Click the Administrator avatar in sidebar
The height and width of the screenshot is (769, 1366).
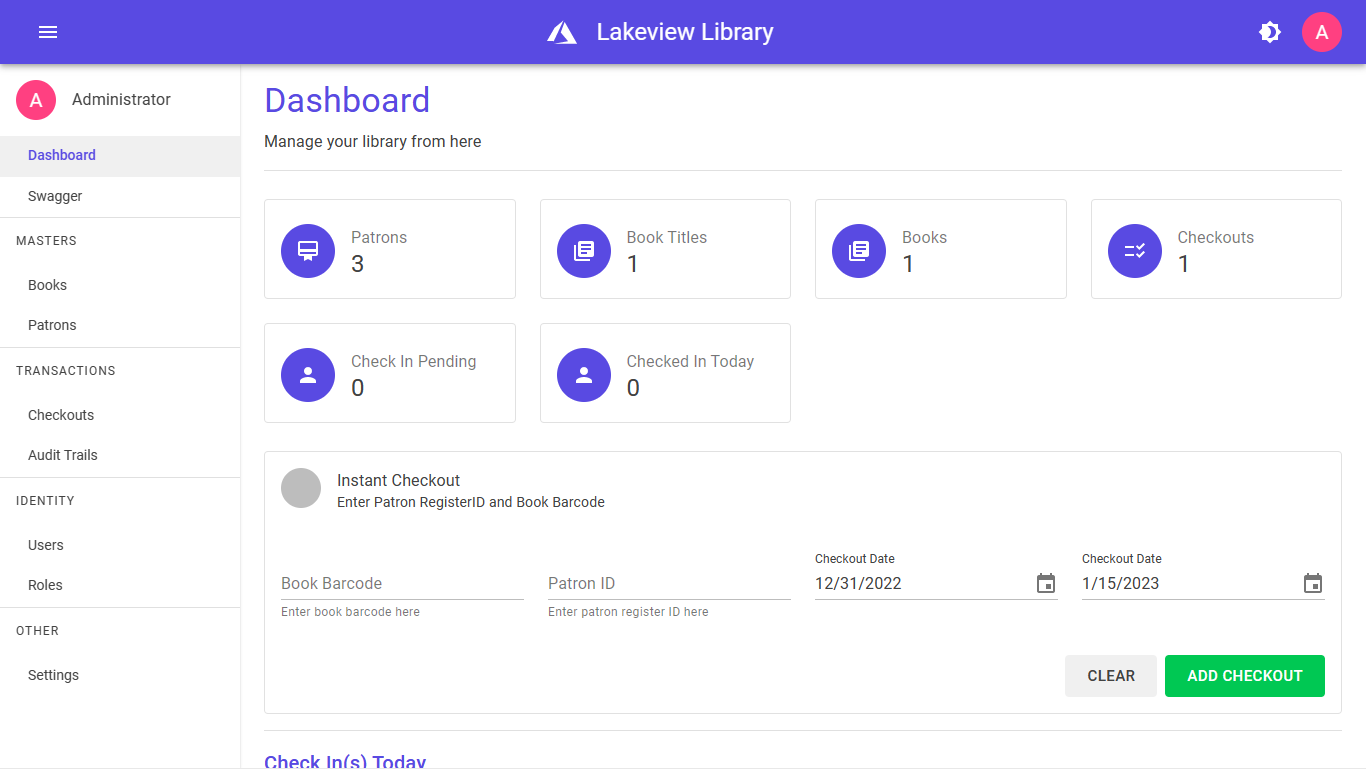(36, 99)
